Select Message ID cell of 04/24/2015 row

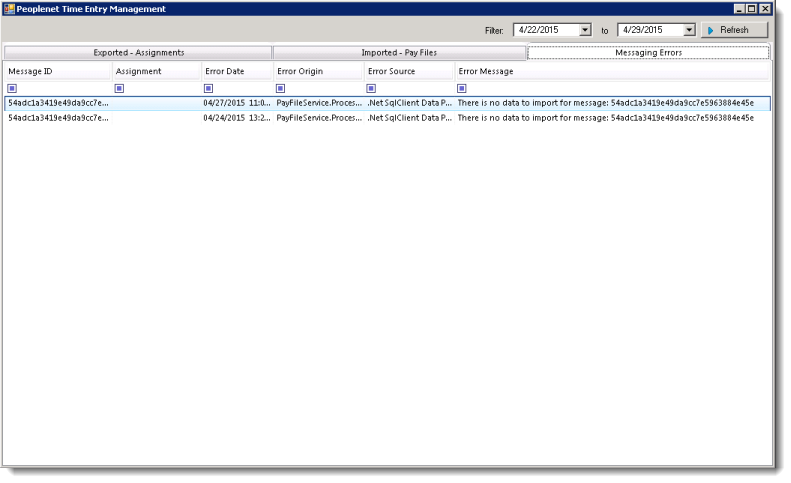[58, 118]
